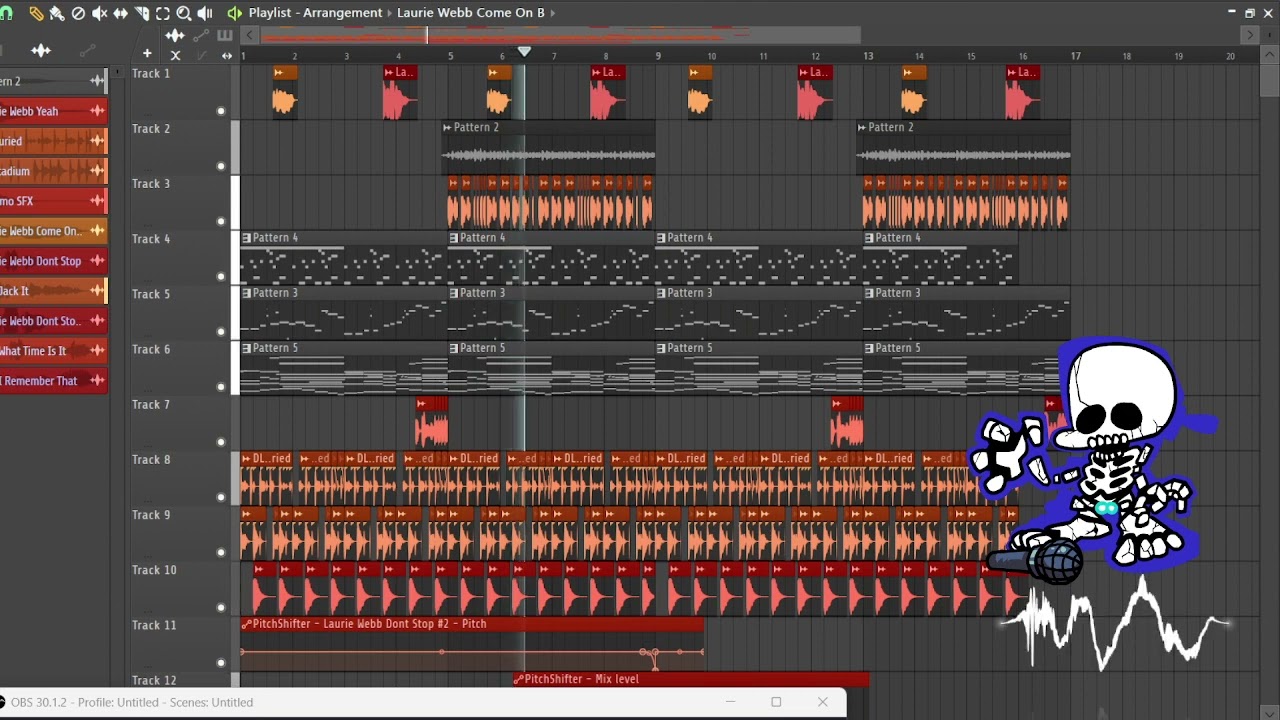Mute Track 7 with its round switch
The image size is (1280, 720).
point(221,441)
